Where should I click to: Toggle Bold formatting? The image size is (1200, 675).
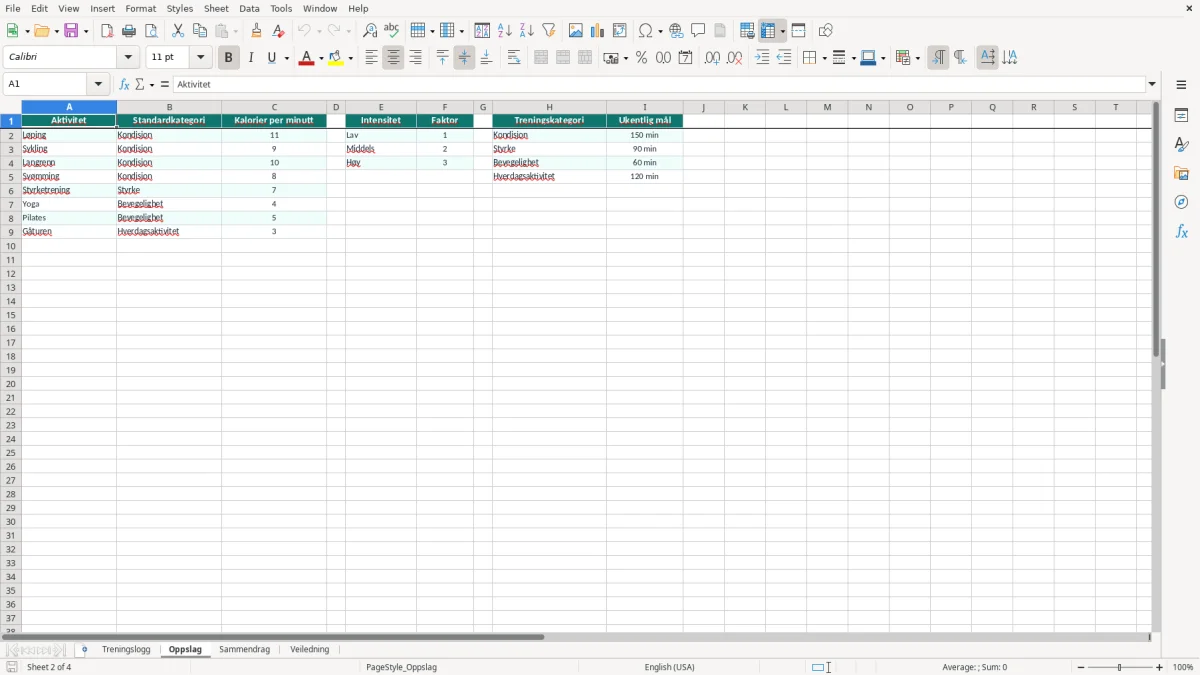tap(228, 58)
